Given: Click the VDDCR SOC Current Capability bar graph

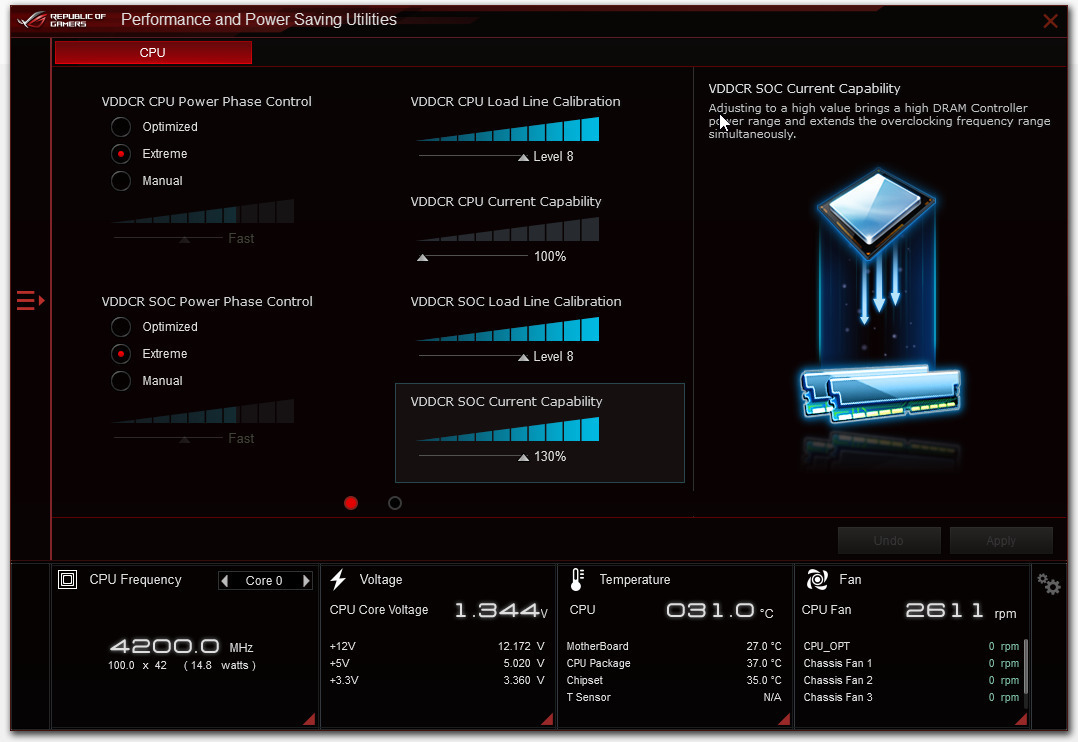Looking at the screenshot, I should click(x=508, y=429).
